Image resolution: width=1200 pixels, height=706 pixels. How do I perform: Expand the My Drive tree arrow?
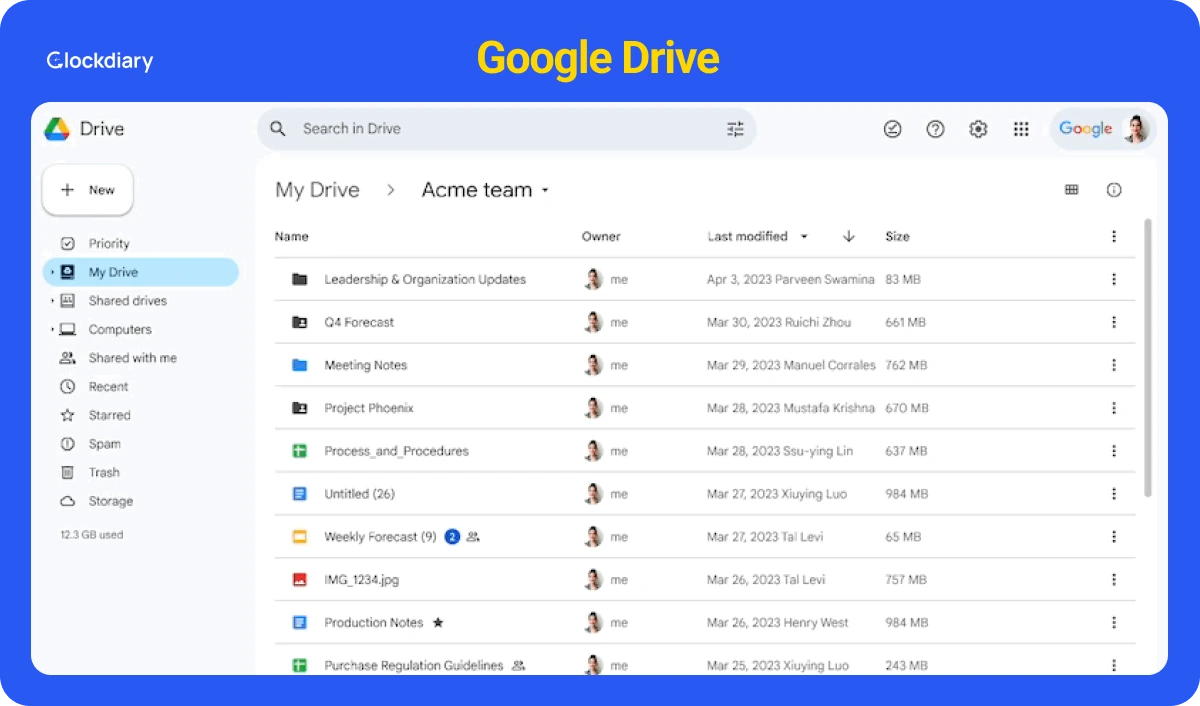point(52,272)
